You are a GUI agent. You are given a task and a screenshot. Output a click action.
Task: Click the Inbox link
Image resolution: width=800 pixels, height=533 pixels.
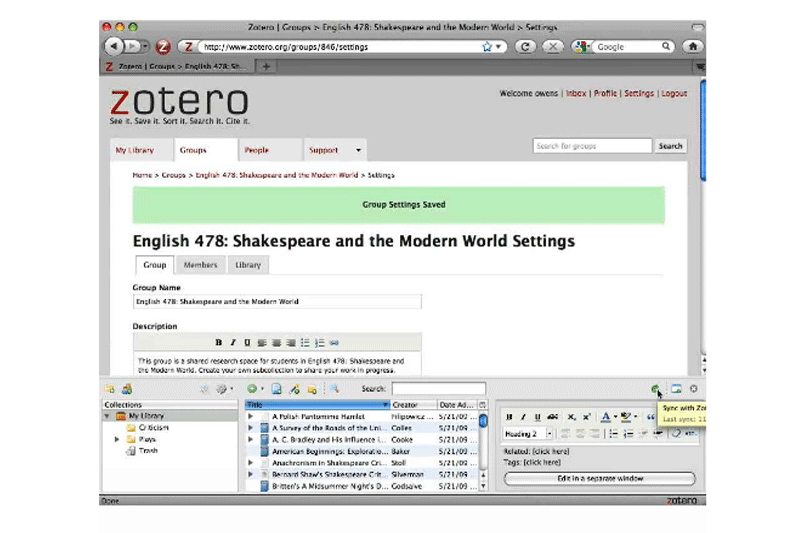576,93
